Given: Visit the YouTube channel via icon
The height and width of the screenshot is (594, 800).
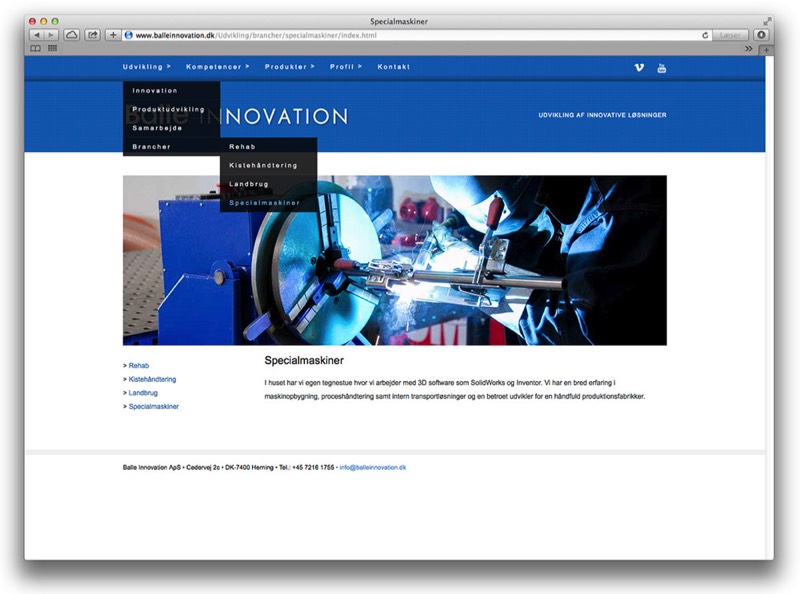Looking at the screenshot, I should click(662, 68).
